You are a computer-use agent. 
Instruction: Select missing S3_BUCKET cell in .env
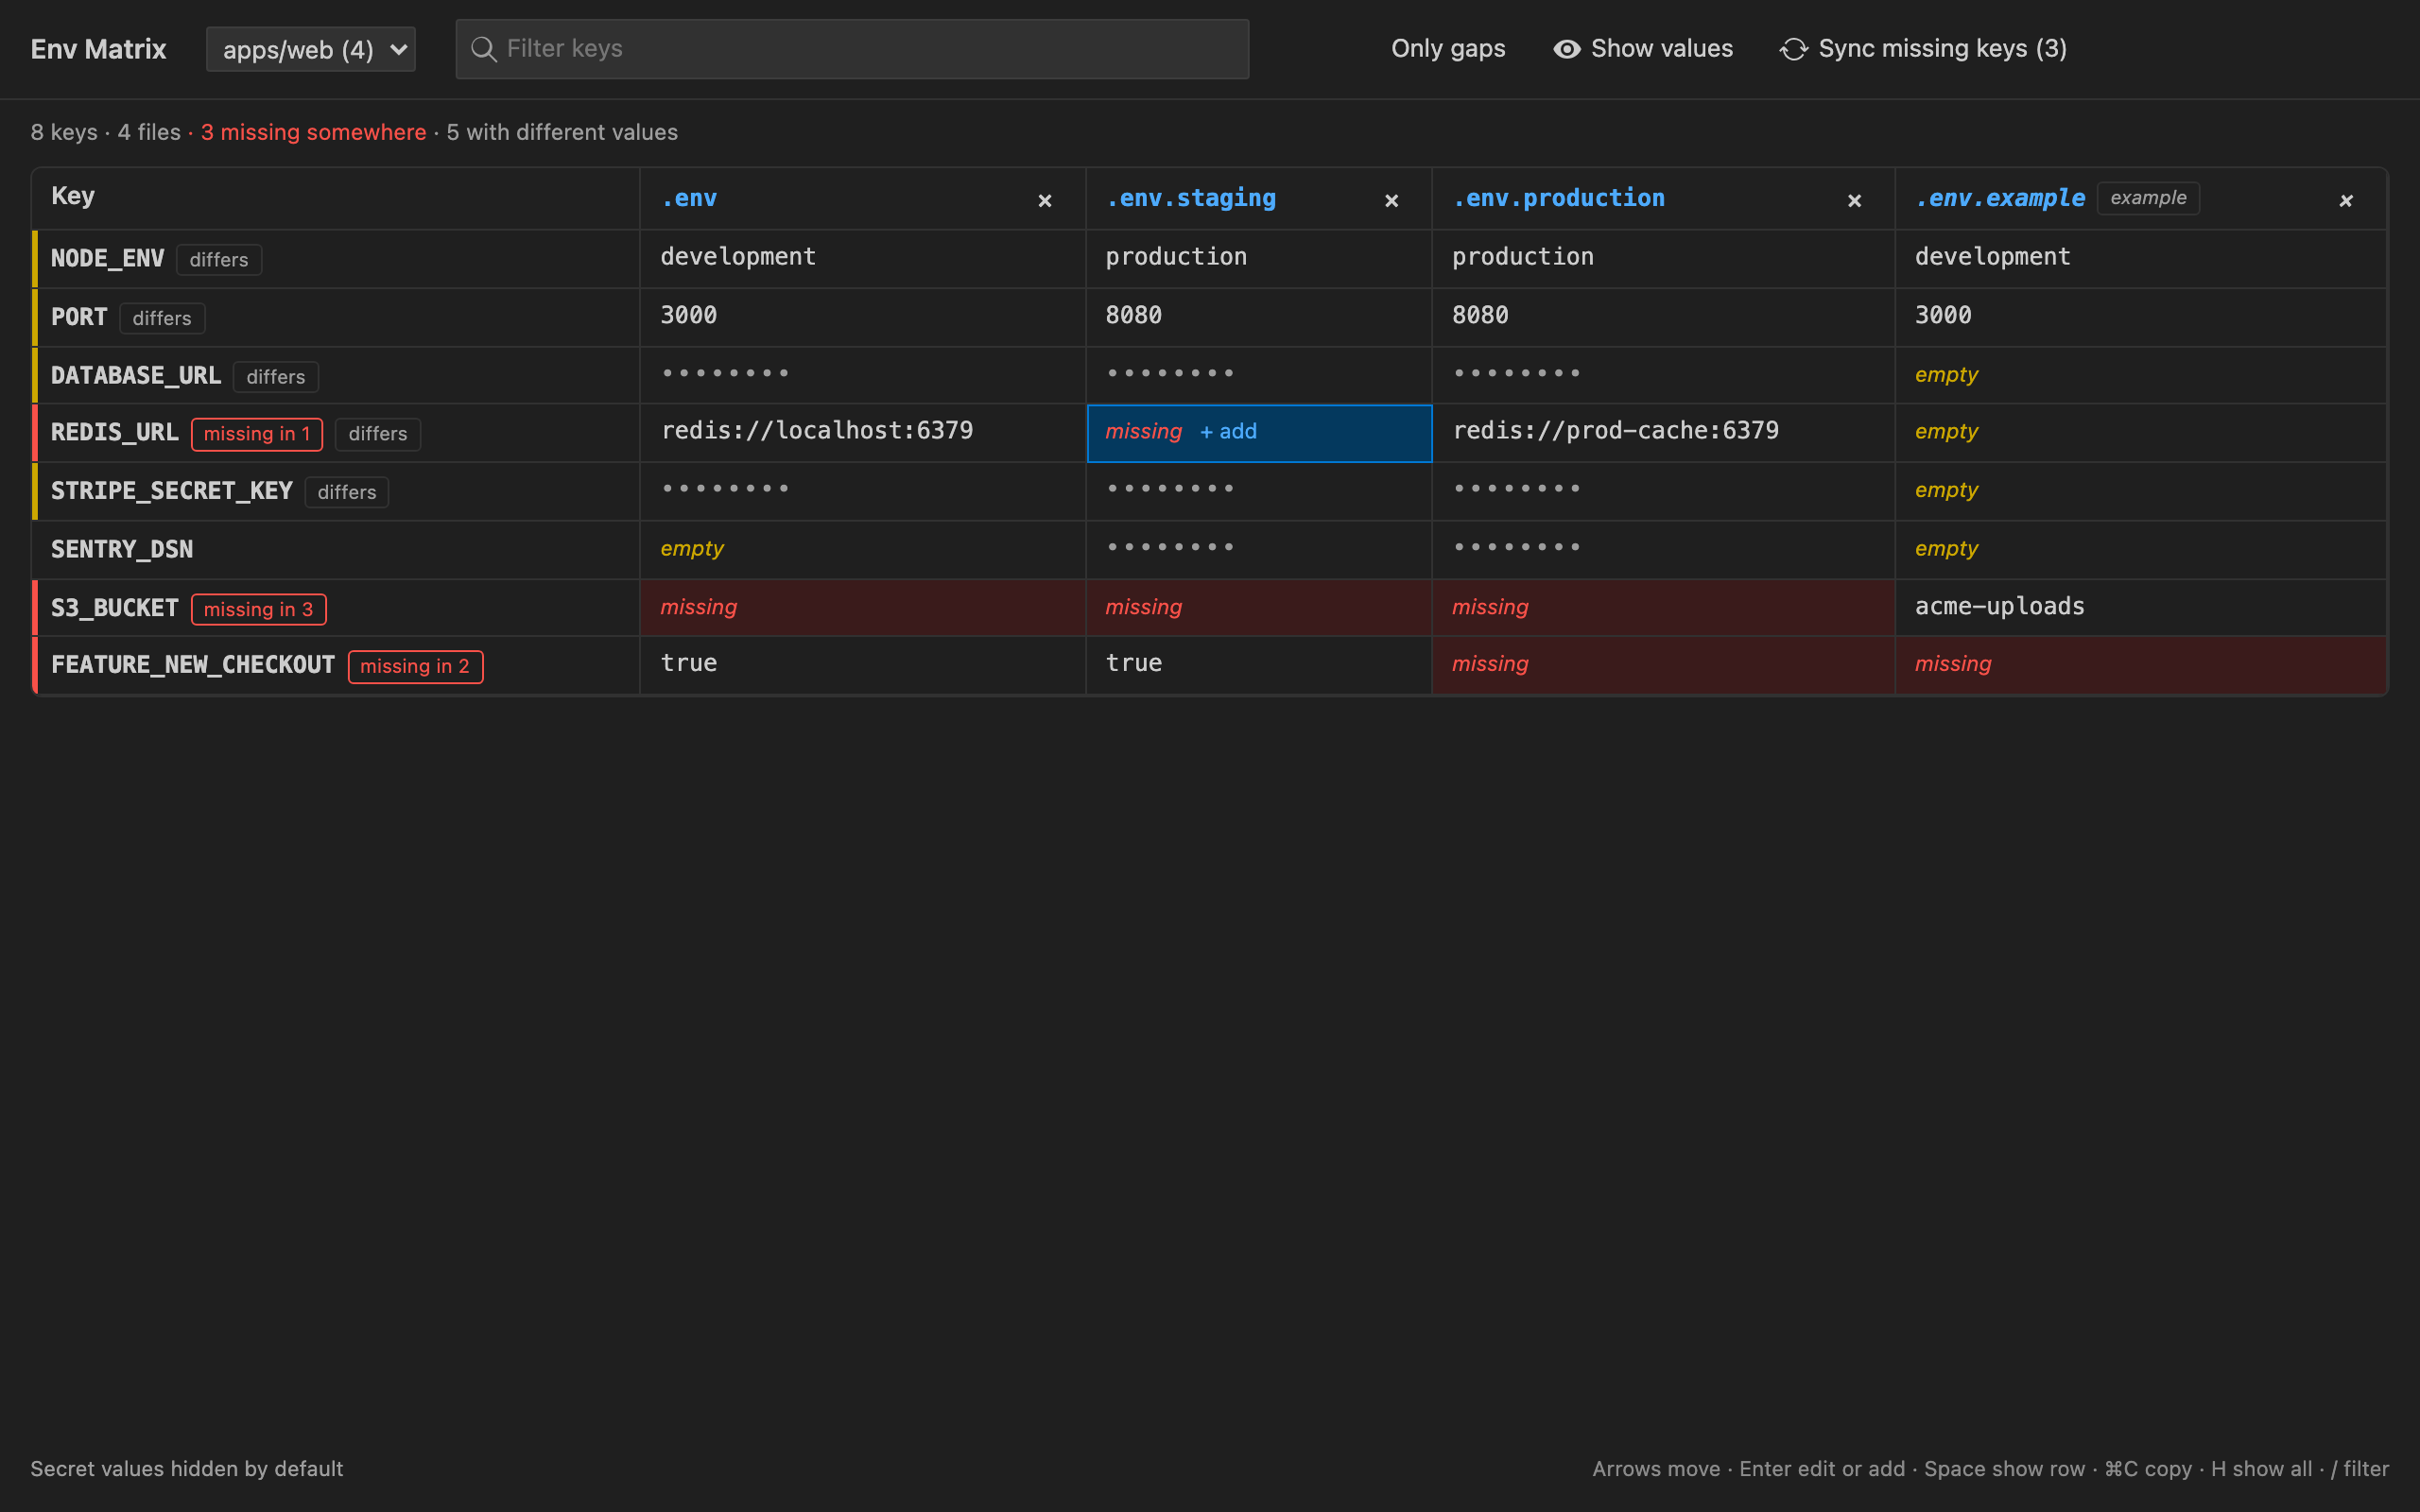pyautogui.click(x=863, y=608)
